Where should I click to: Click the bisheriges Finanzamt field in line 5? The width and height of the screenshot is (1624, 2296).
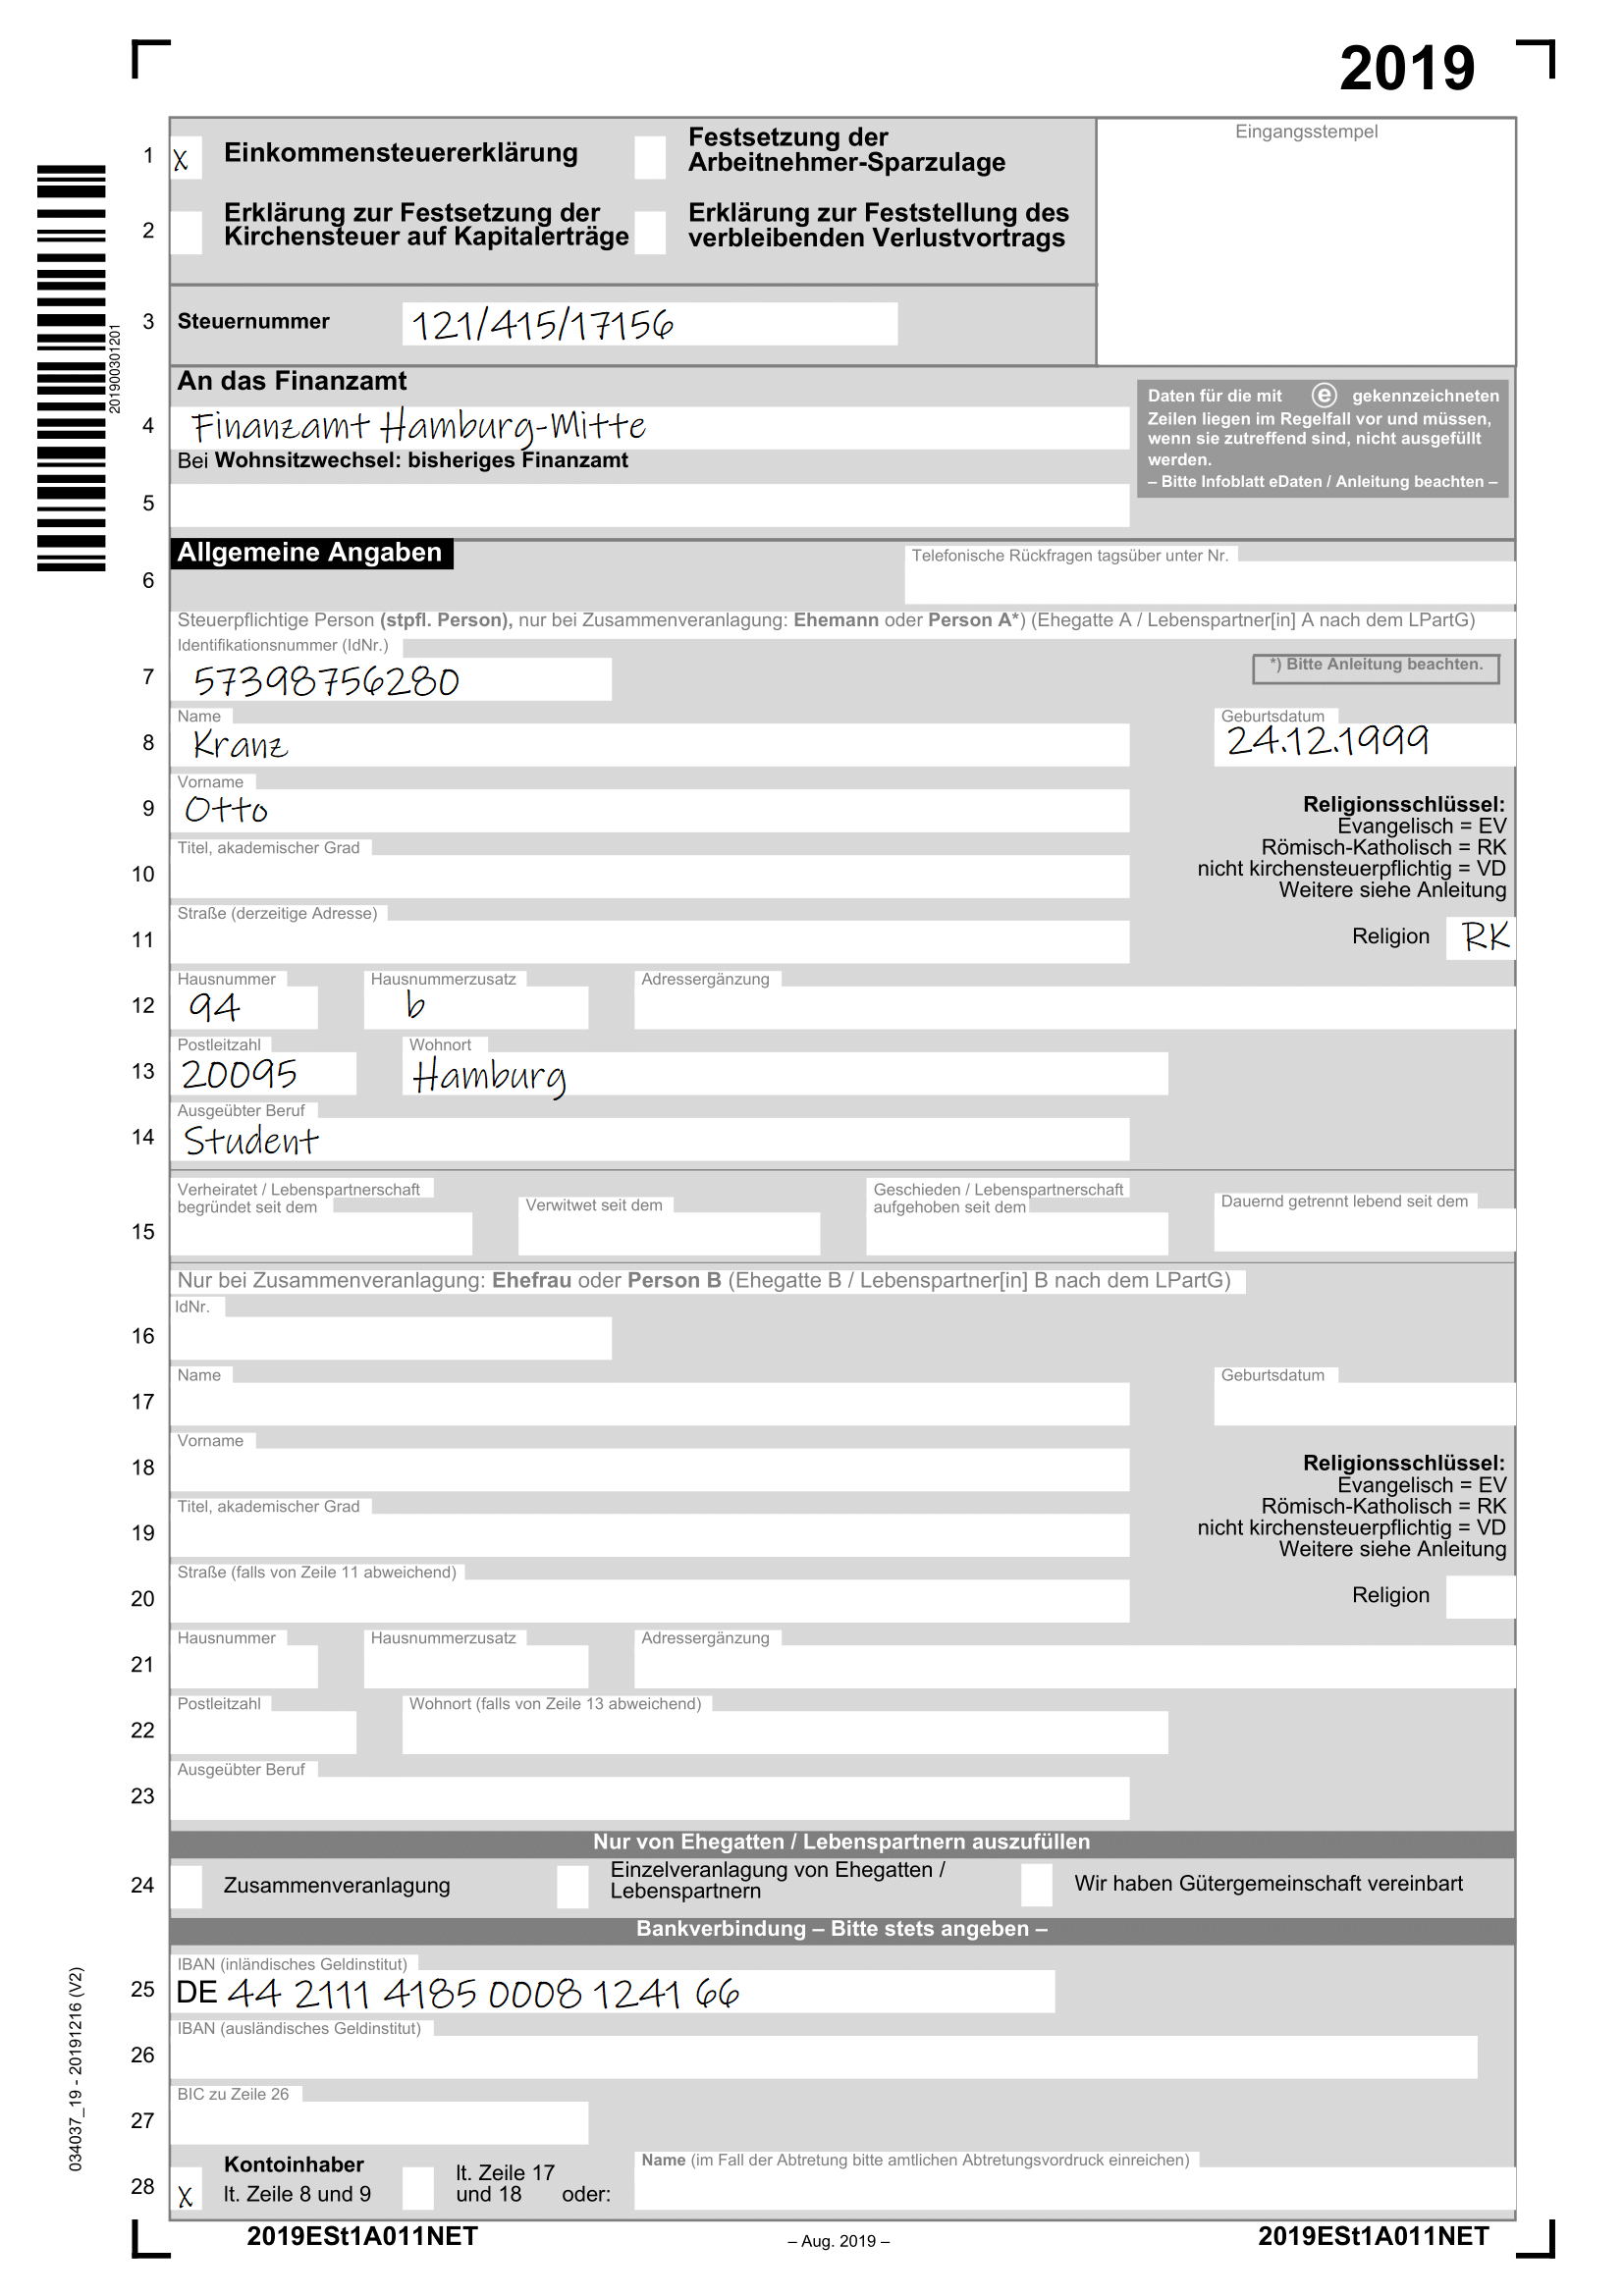[x=650, y=506]
